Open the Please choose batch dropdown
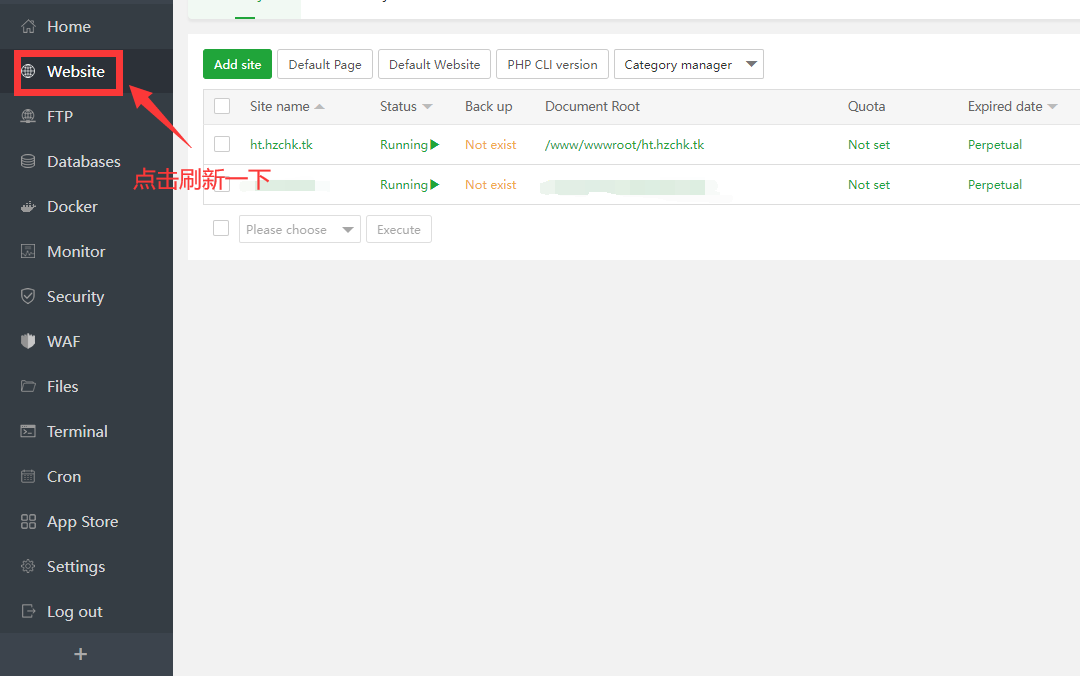This screenshot has height=676, width=1080. (x=299, y=230)
